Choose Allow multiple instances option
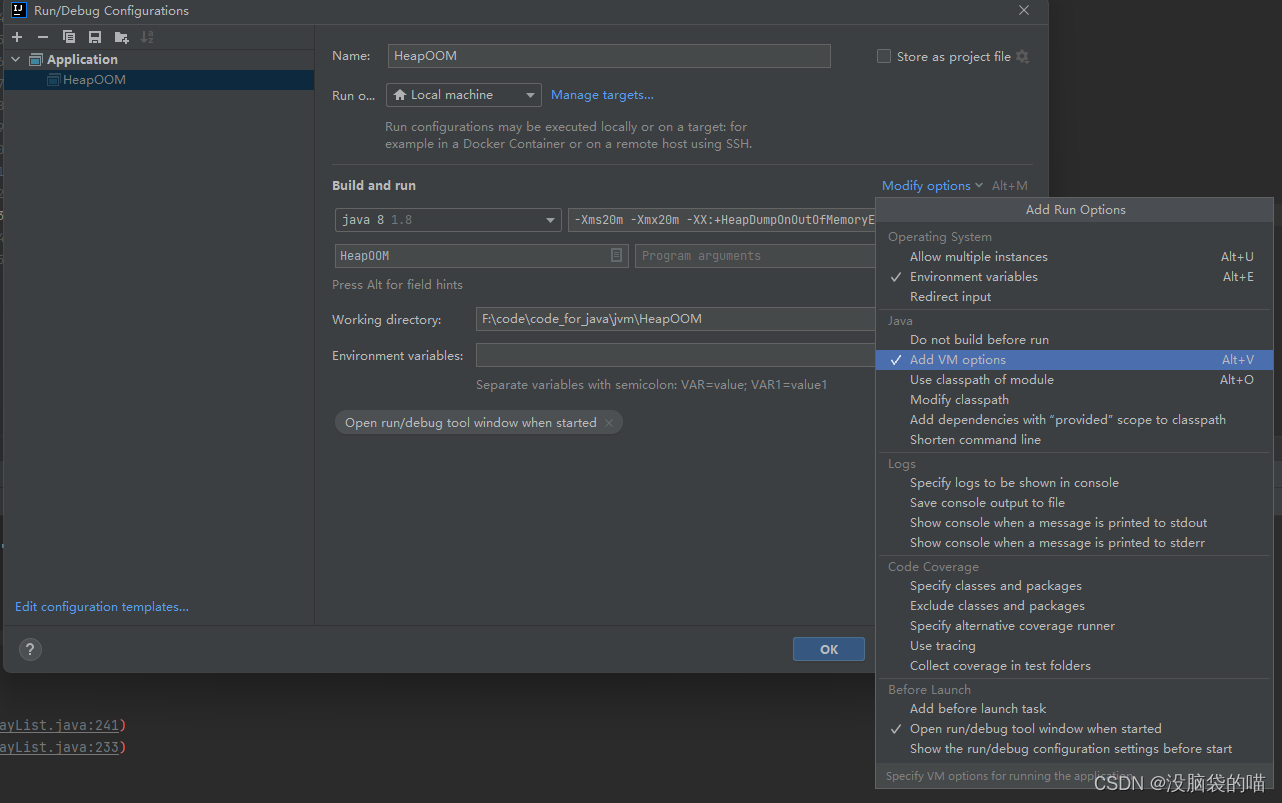Screen dimensions: 1282x803 click(1075, 257)
